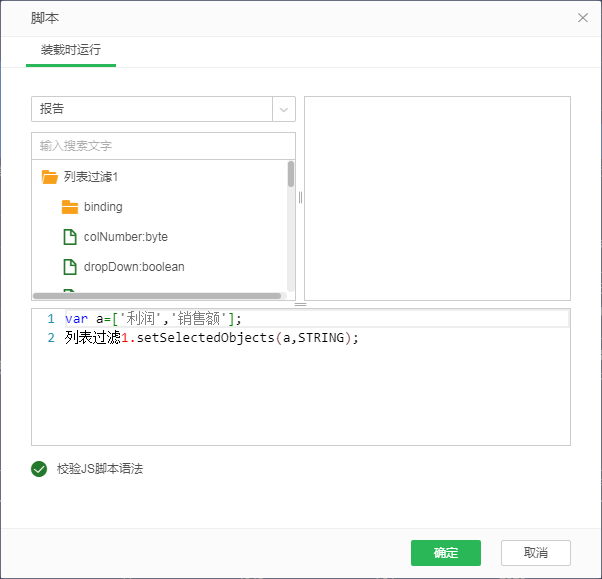Click the tree vertical scrollbar thumb
602x579 pixels.
(291, 174)
